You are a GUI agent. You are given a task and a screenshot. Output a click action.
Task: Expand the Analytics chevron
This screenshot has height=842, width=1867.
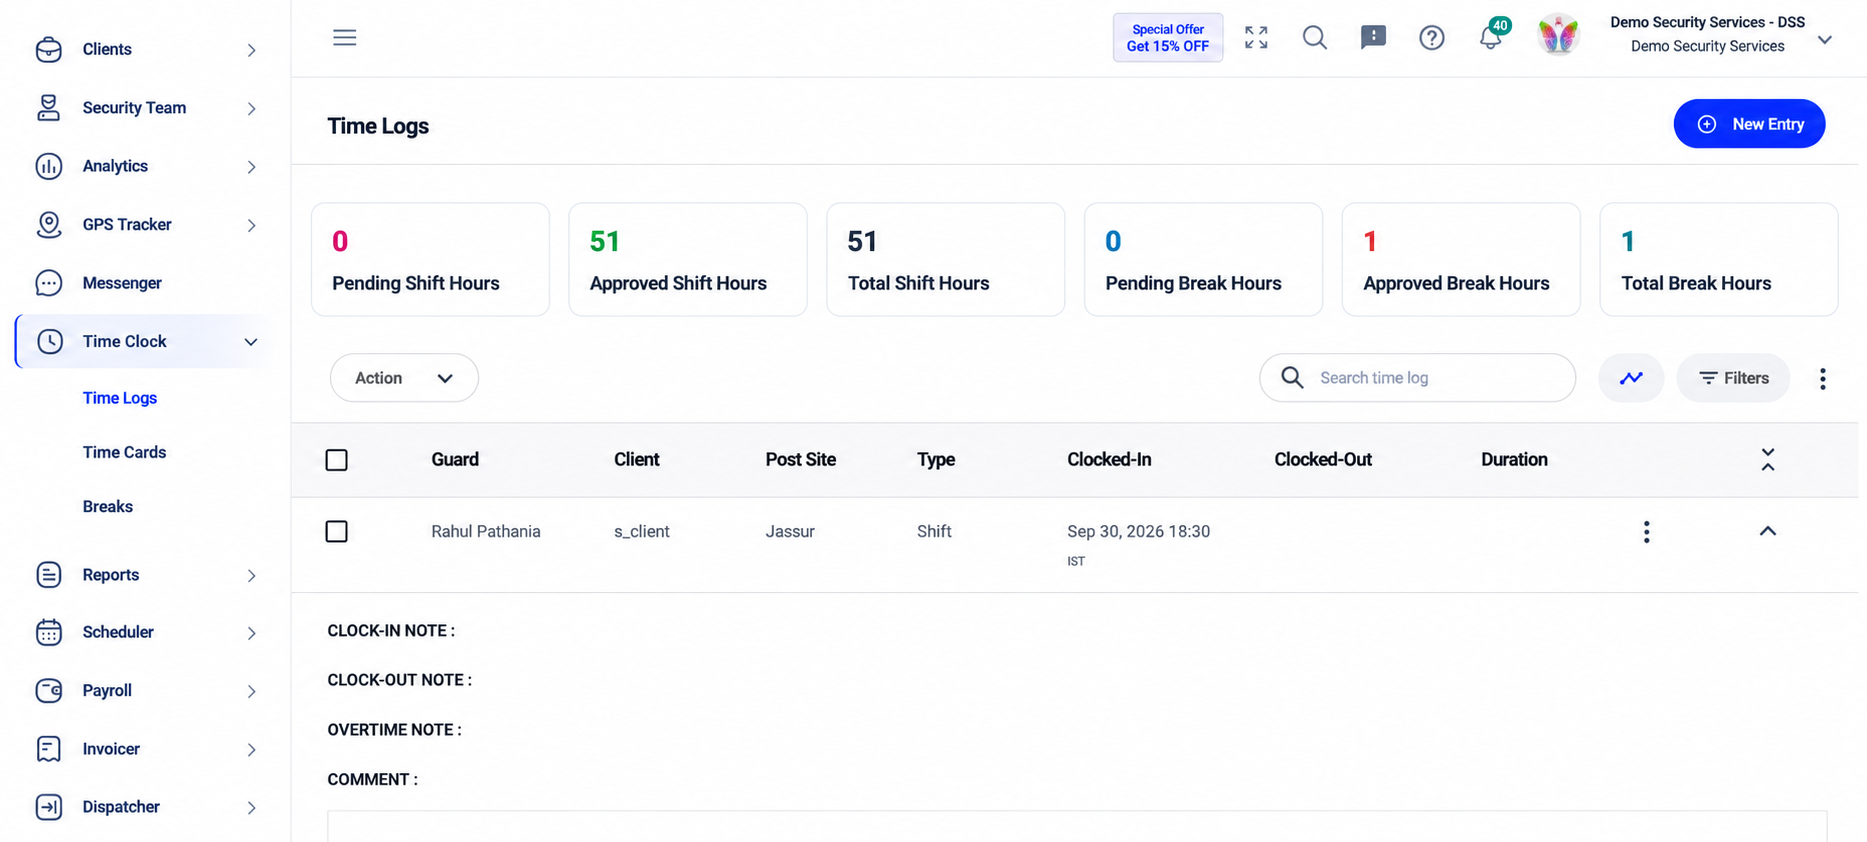click(x=251, y=167)
